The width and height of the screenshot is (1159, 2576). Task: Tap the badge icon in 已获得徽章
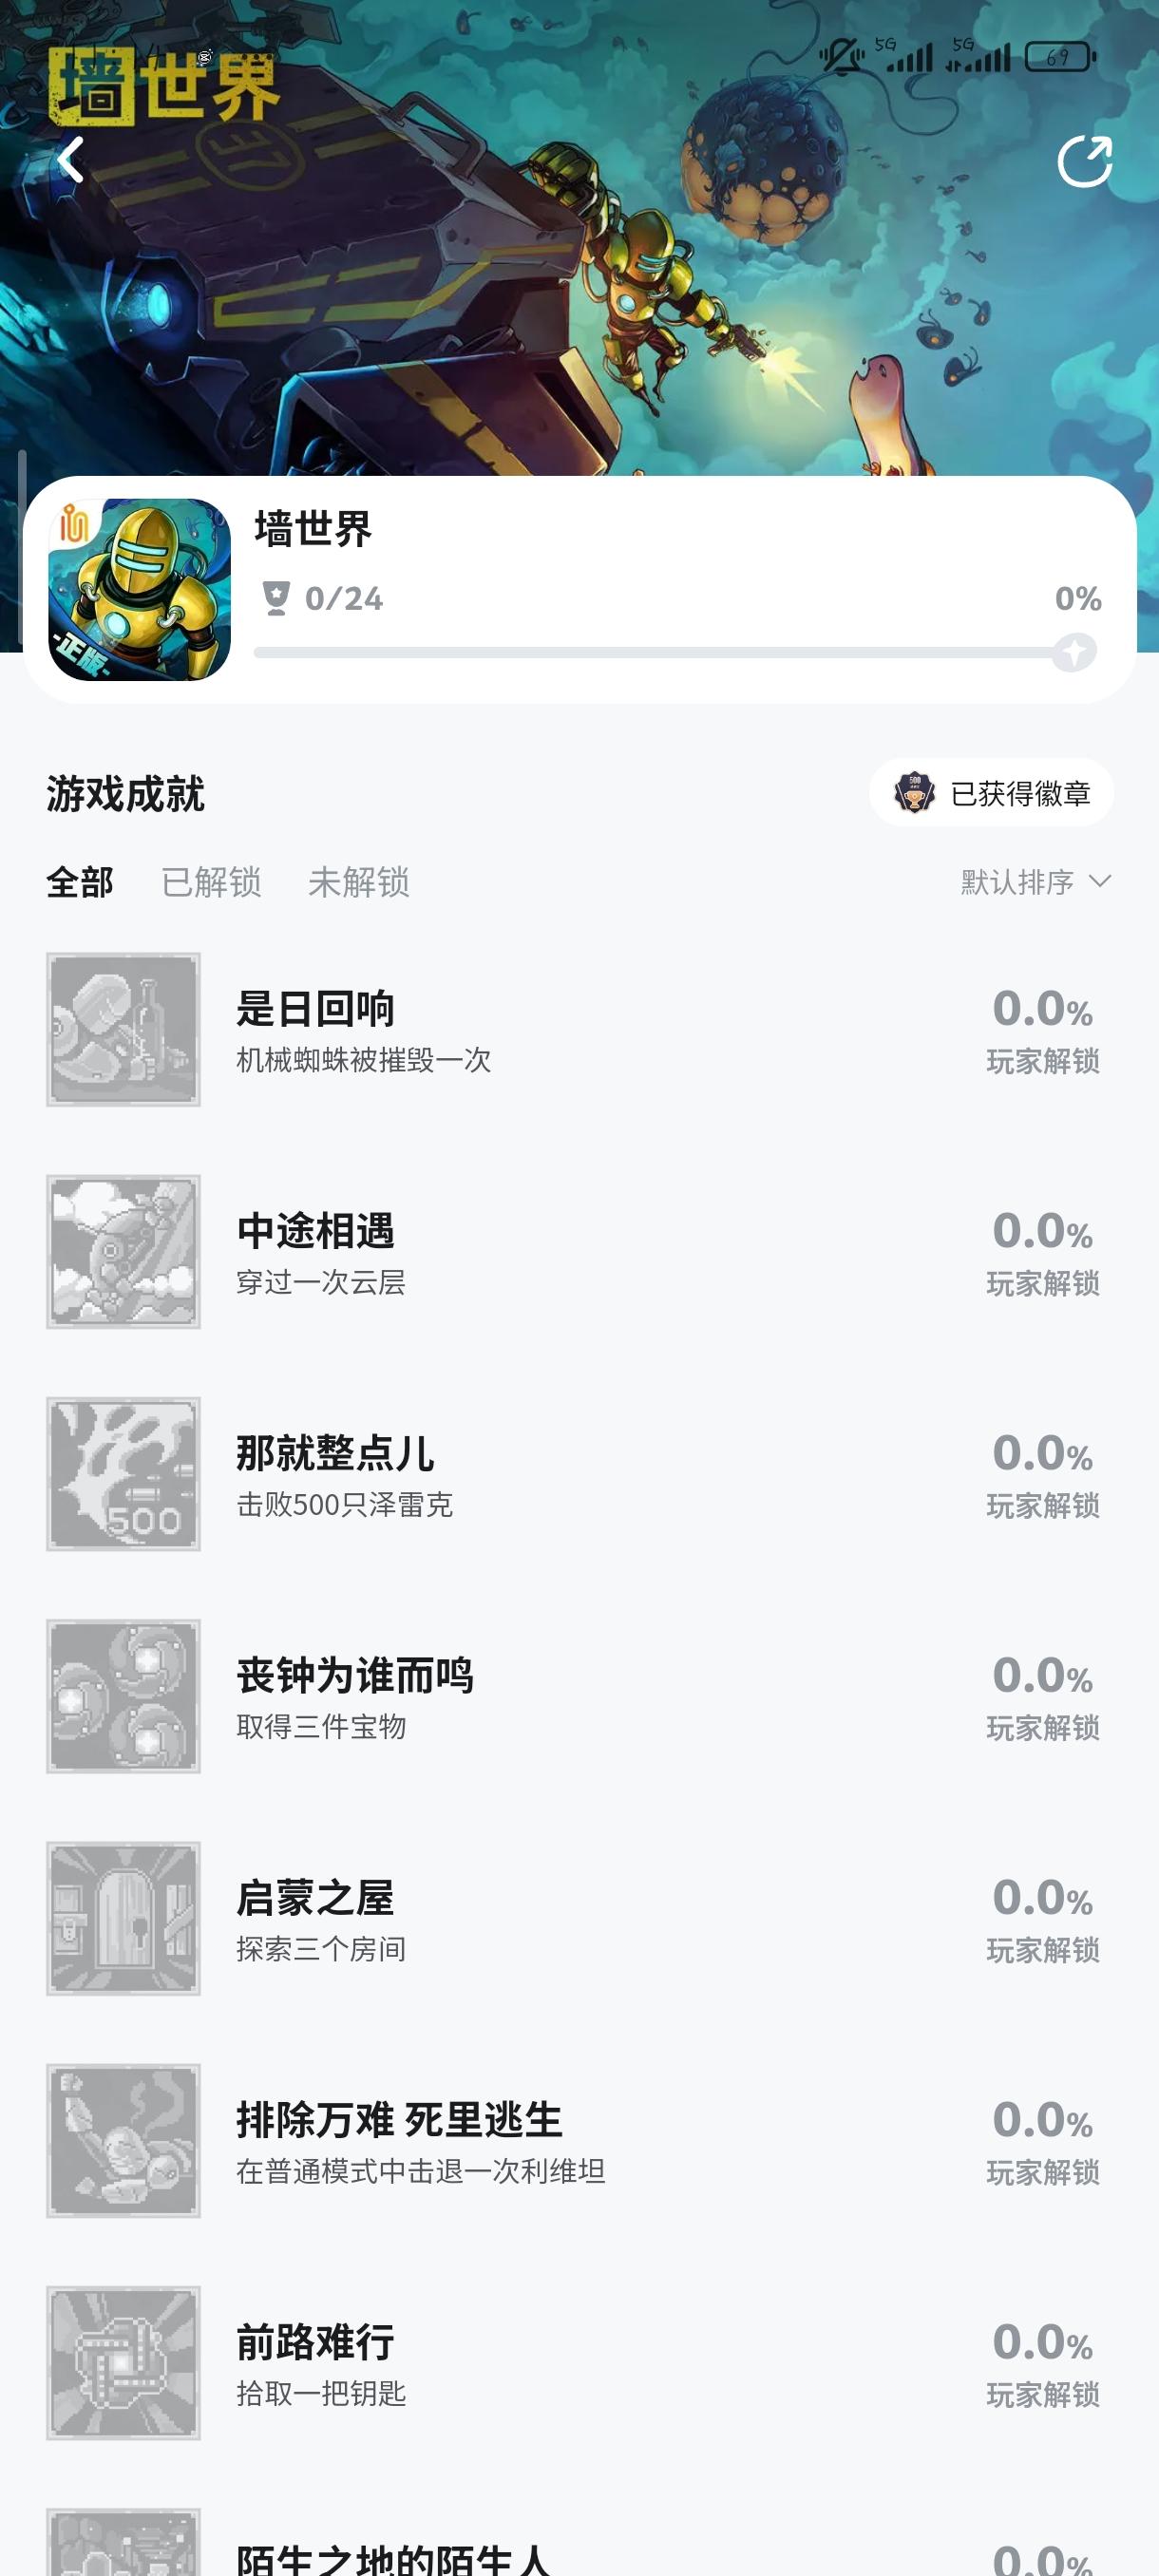click(x=914, y=793)
